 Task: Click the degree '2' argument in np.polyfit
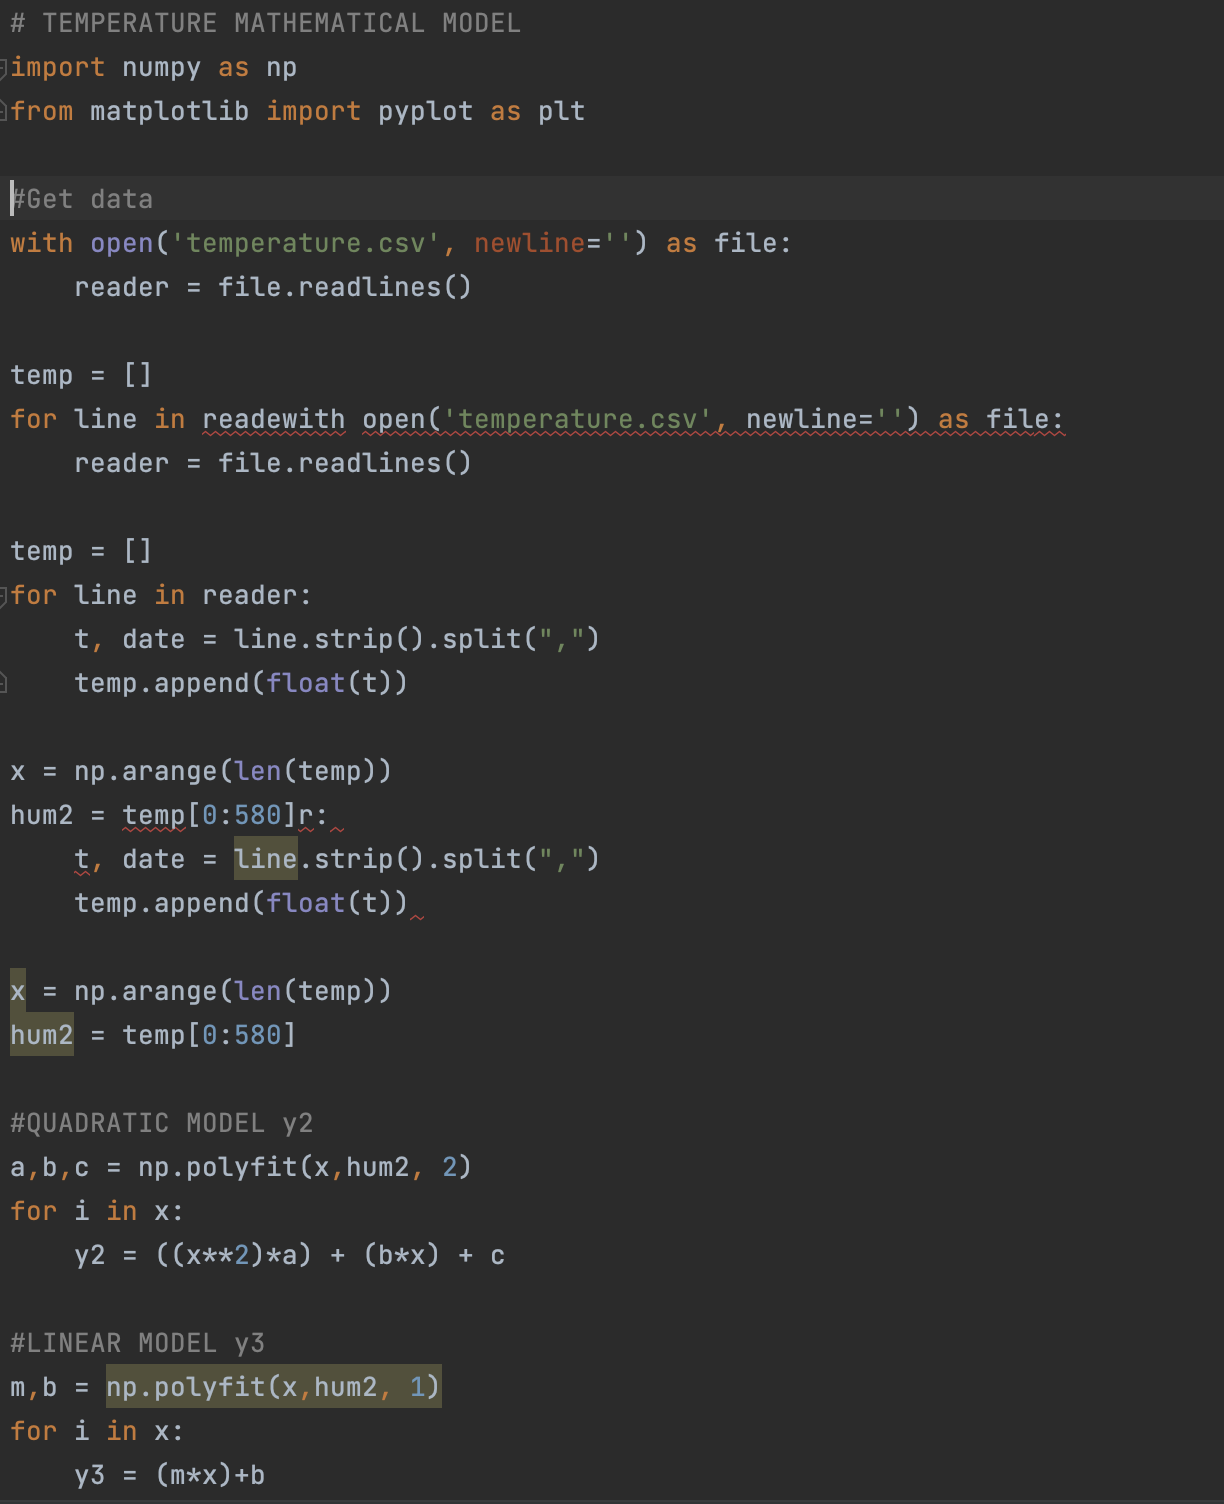(x=449, y=1167)
